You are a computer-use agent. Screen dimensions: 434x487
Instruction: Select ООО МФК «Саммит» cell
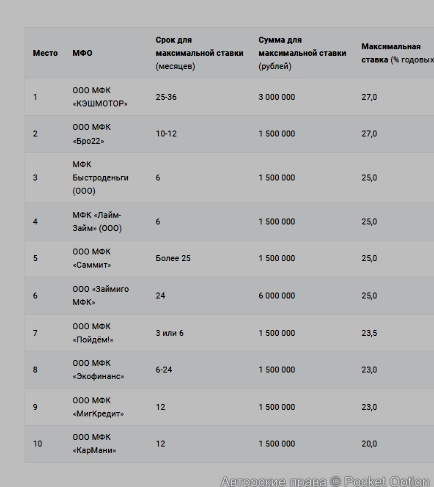(x=92, y=258)
